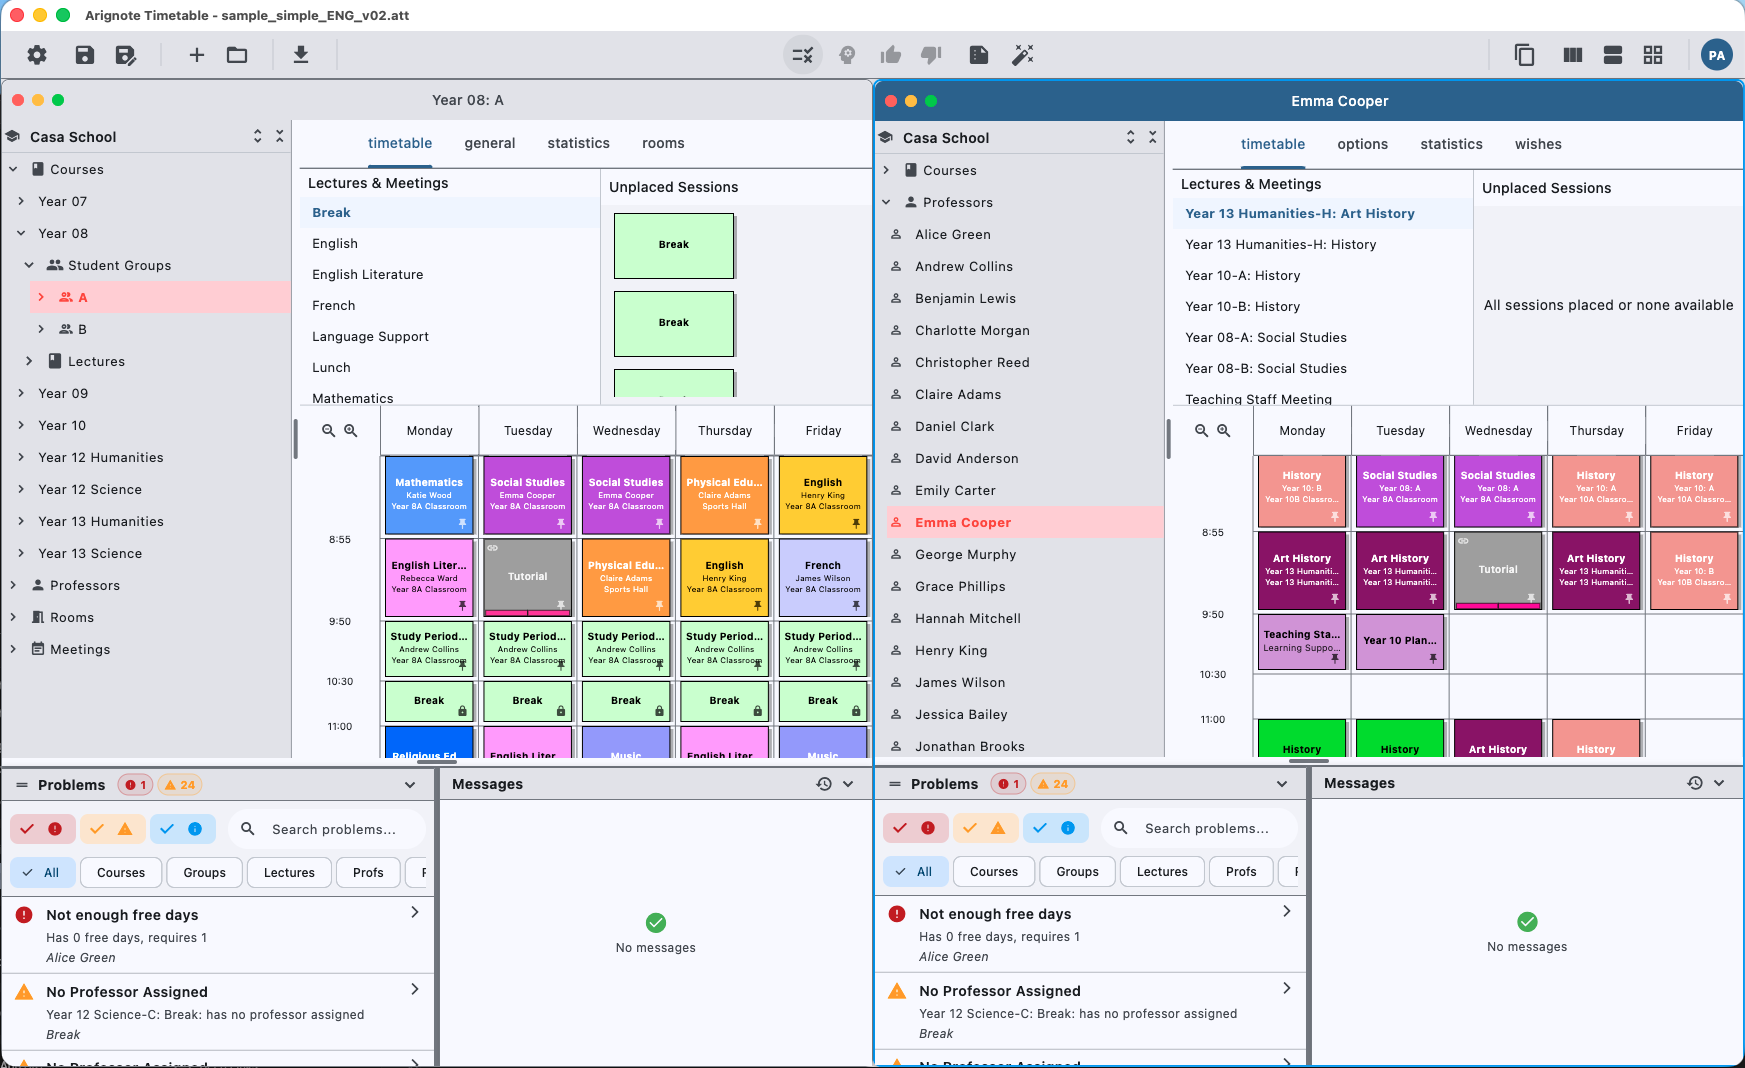This screenshot has width=1745, height=1068.
Task: Select the side-by-side columns layout icon
Action: point(1573,55)
